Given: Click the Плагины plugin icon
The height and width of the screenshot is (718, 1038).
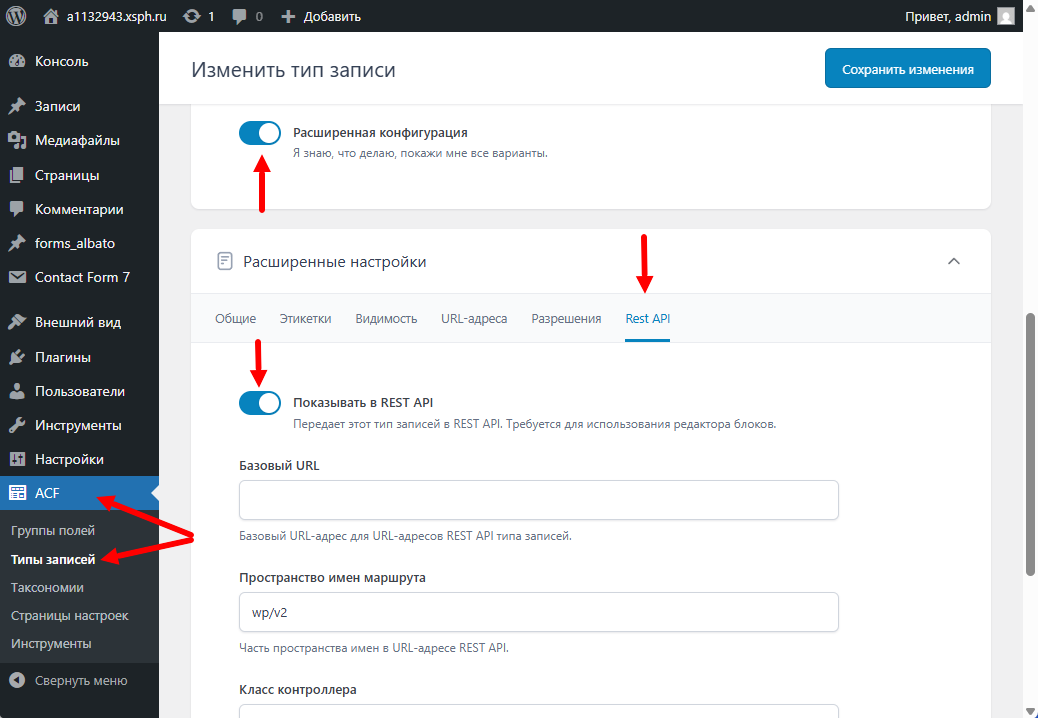Looking at the screenshot, I should [16, 357].
